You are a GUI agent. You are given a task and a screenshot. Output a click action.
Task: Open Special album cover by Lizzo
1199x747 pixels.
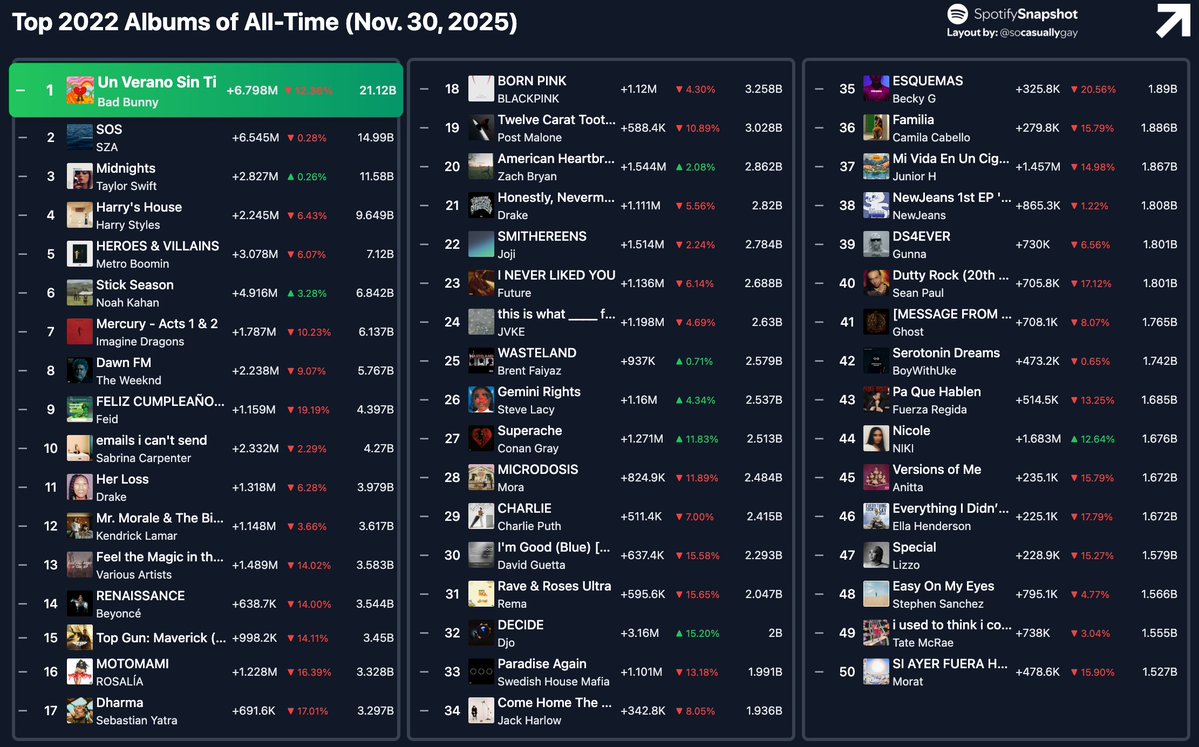(876, 555)
